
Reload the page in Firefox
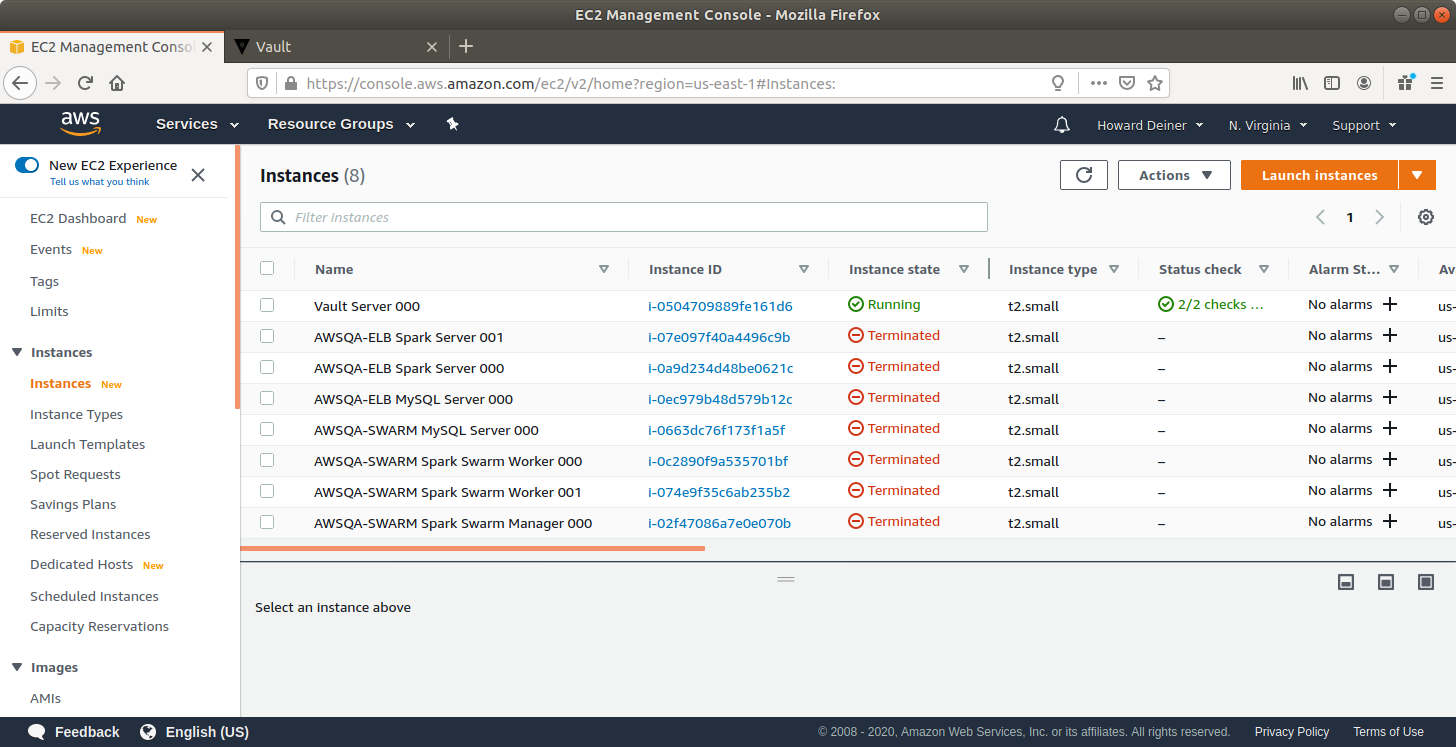pyautogui.click(x=85, y=83)
